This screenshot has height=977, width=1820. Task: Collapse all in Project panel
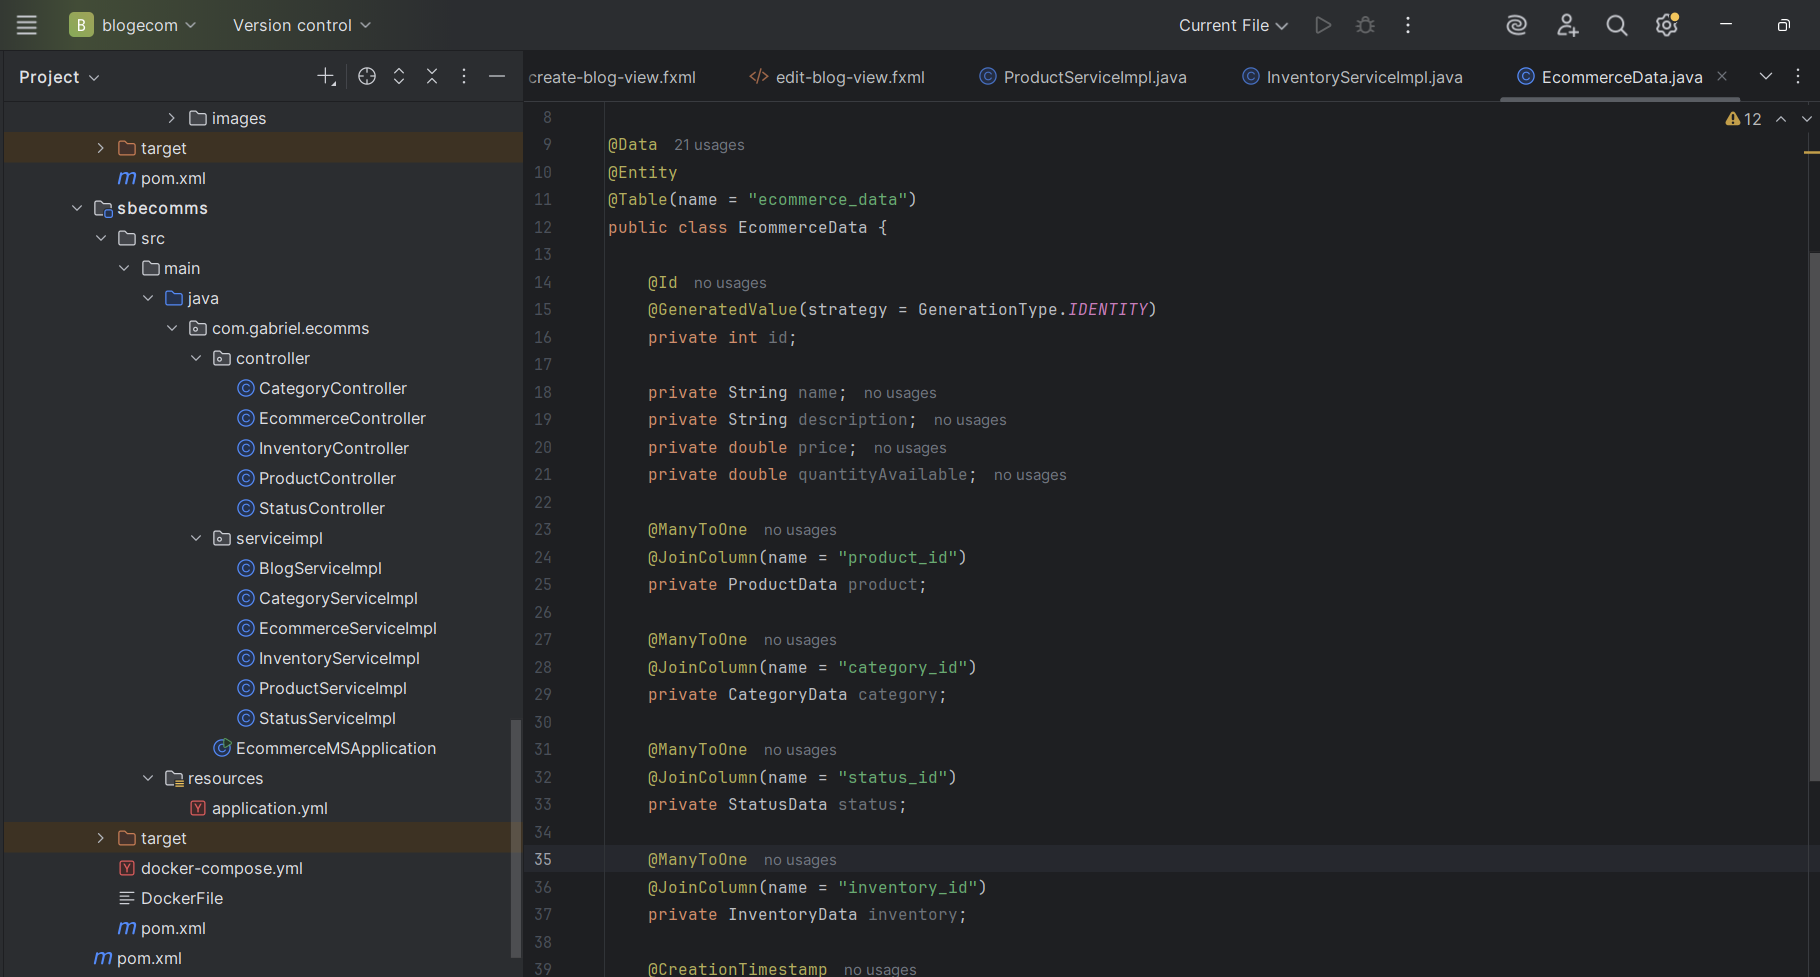pos(432,77)
